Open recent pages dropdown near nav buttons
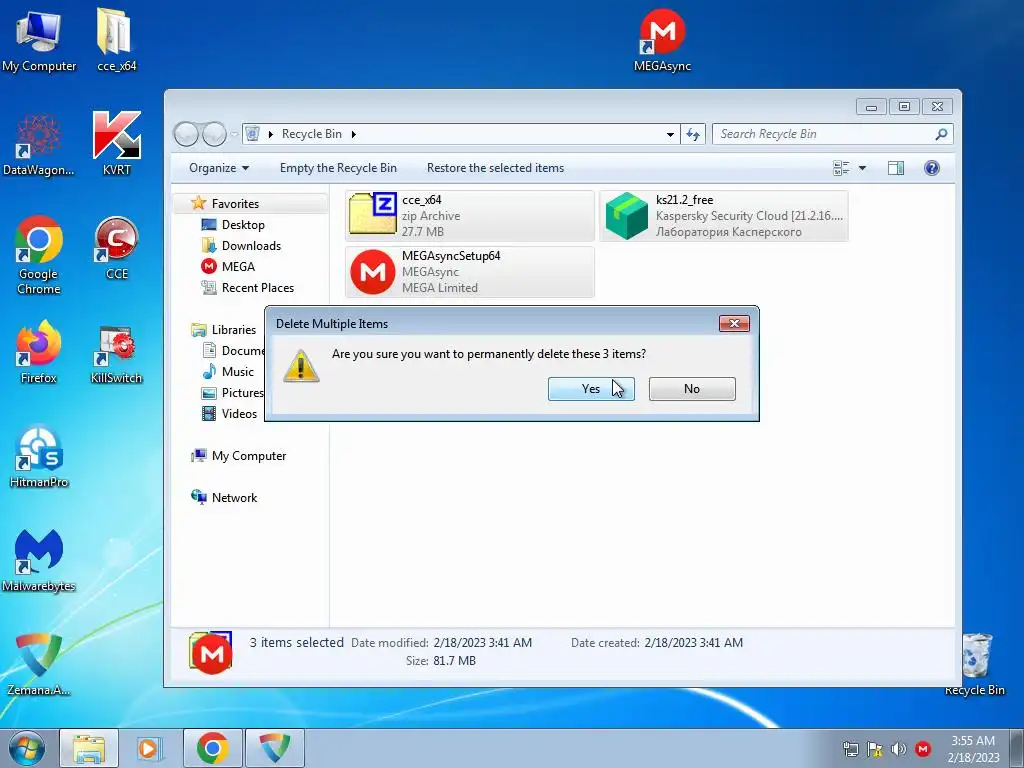The height and width of the screenshot is (768, 1024). (x=234, y=134)
